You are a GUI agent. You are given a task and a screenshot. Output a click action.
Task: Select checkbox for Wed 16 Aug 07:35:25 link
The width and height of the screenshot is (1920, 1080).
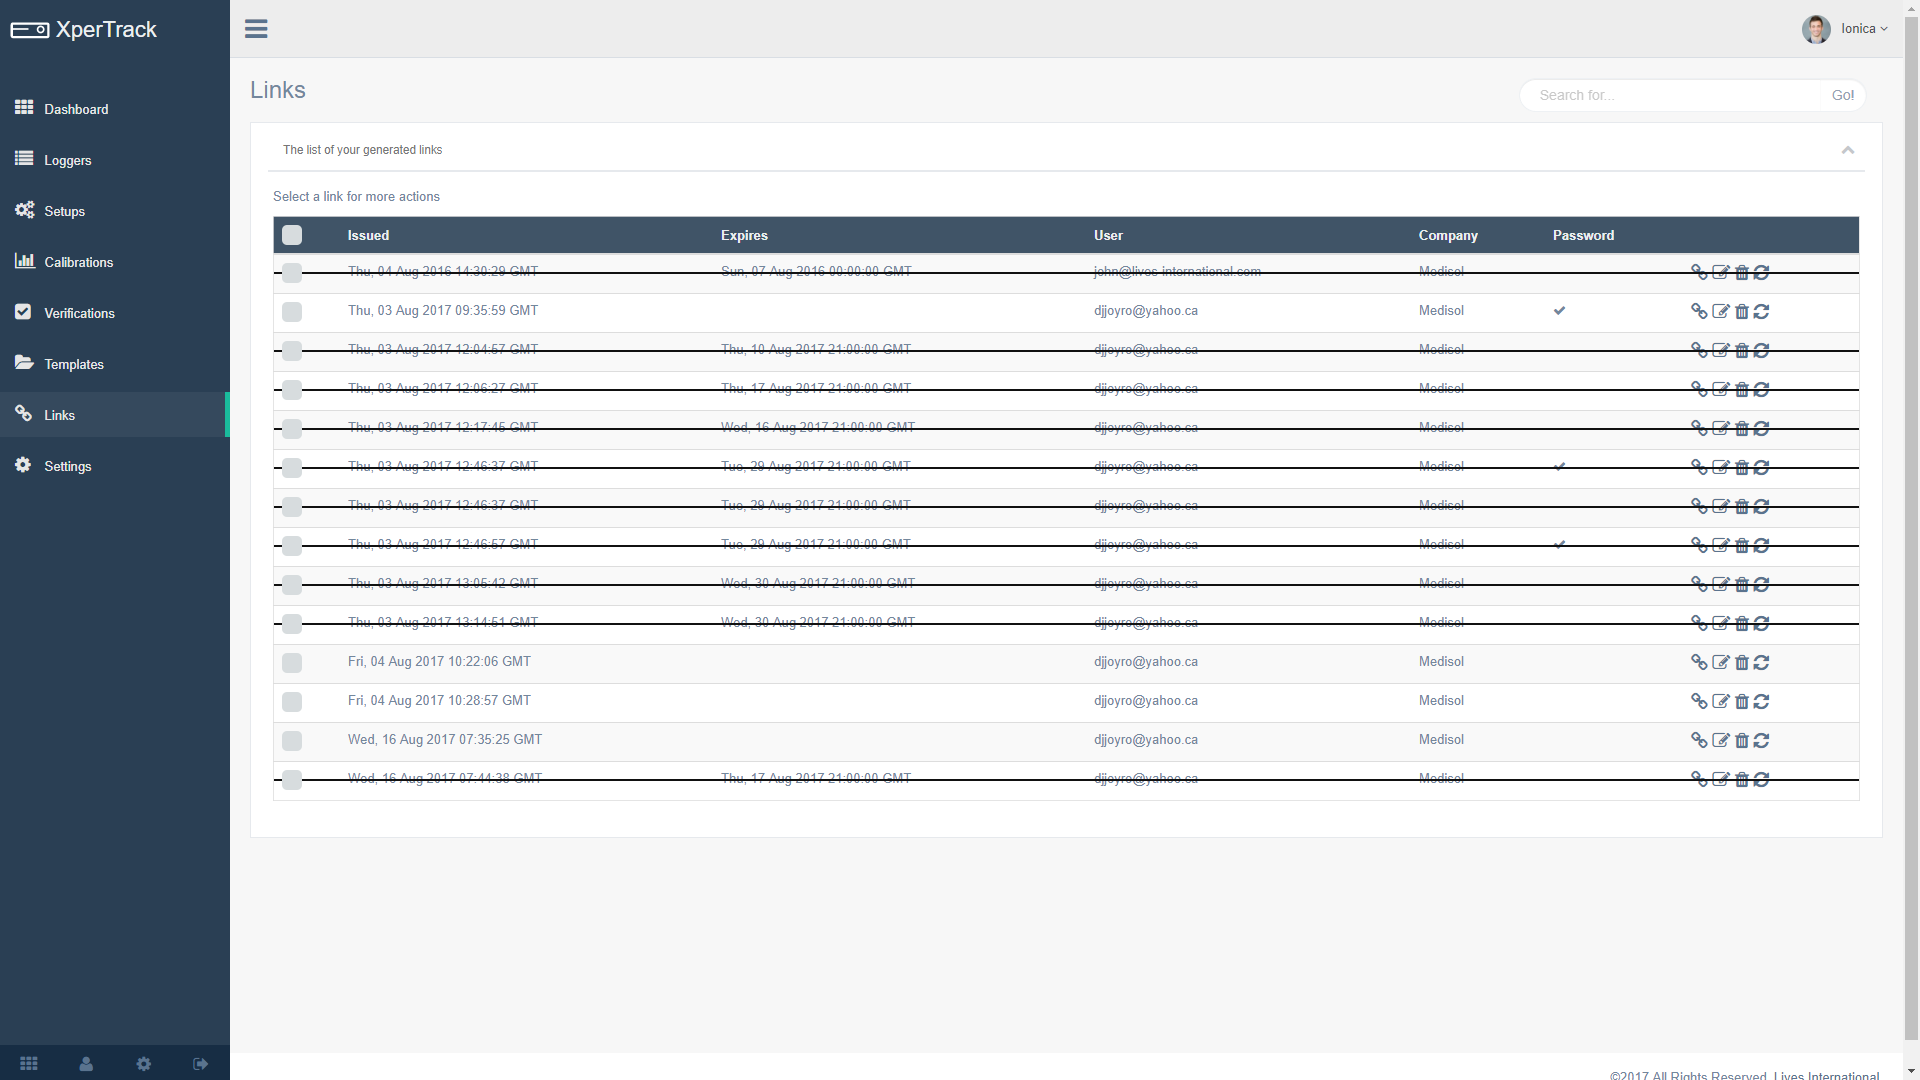point(292,740)
